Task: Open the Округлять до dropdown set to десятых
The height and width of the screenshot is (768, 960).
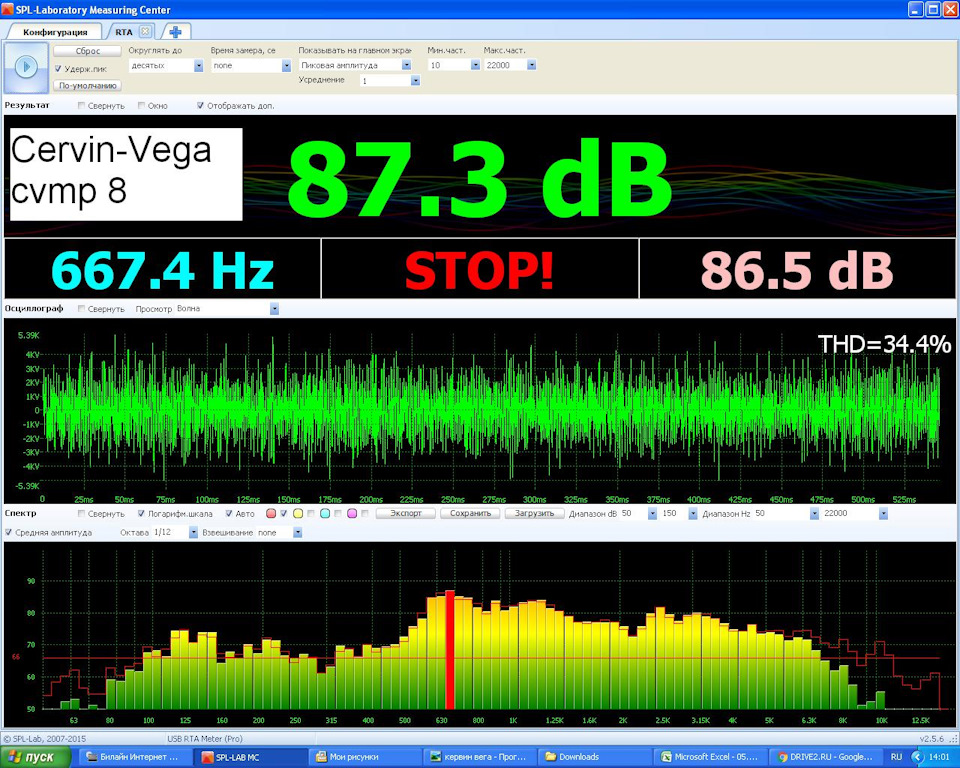Action: pyautogui.click(x=198, y=66)
